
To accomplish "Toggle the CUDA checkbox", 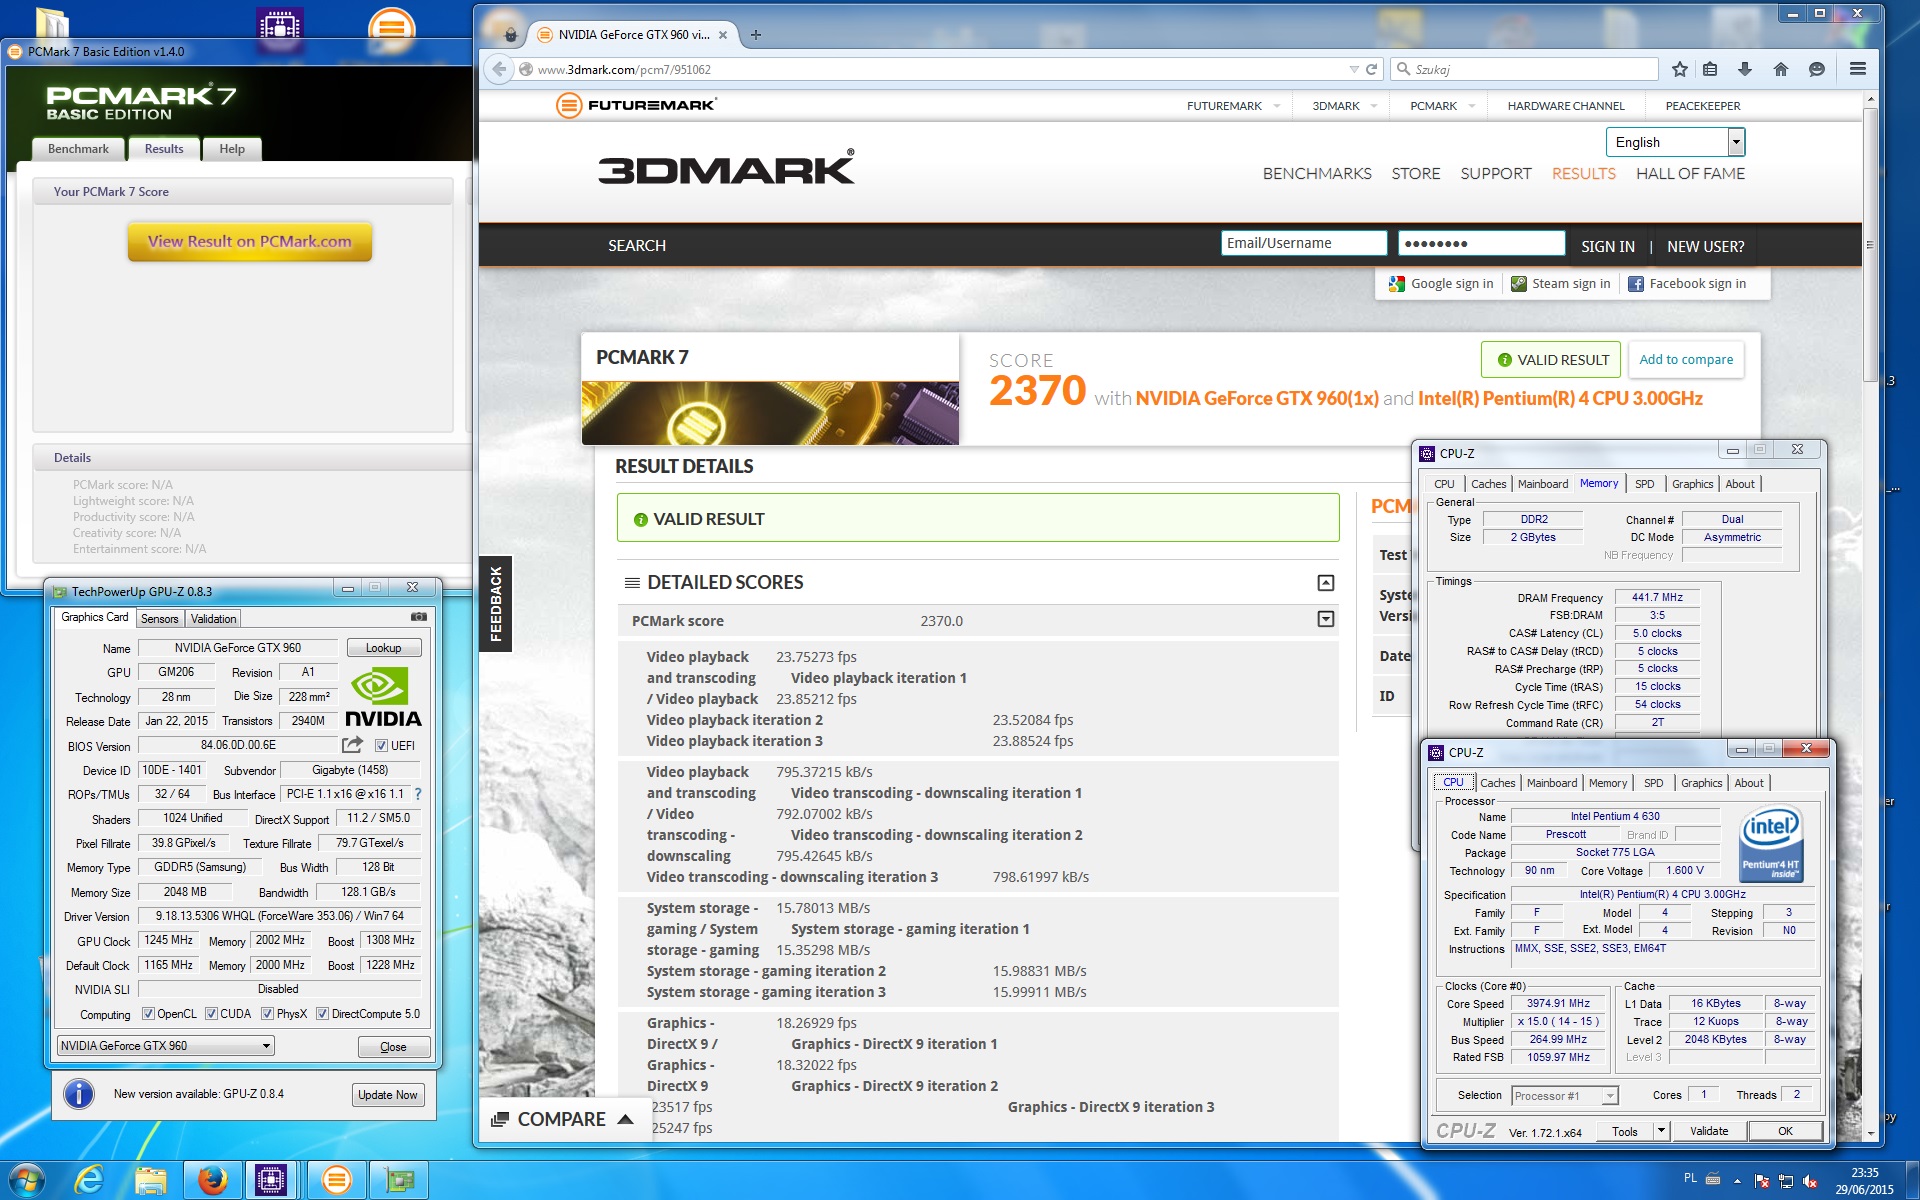I will 211,1014.
